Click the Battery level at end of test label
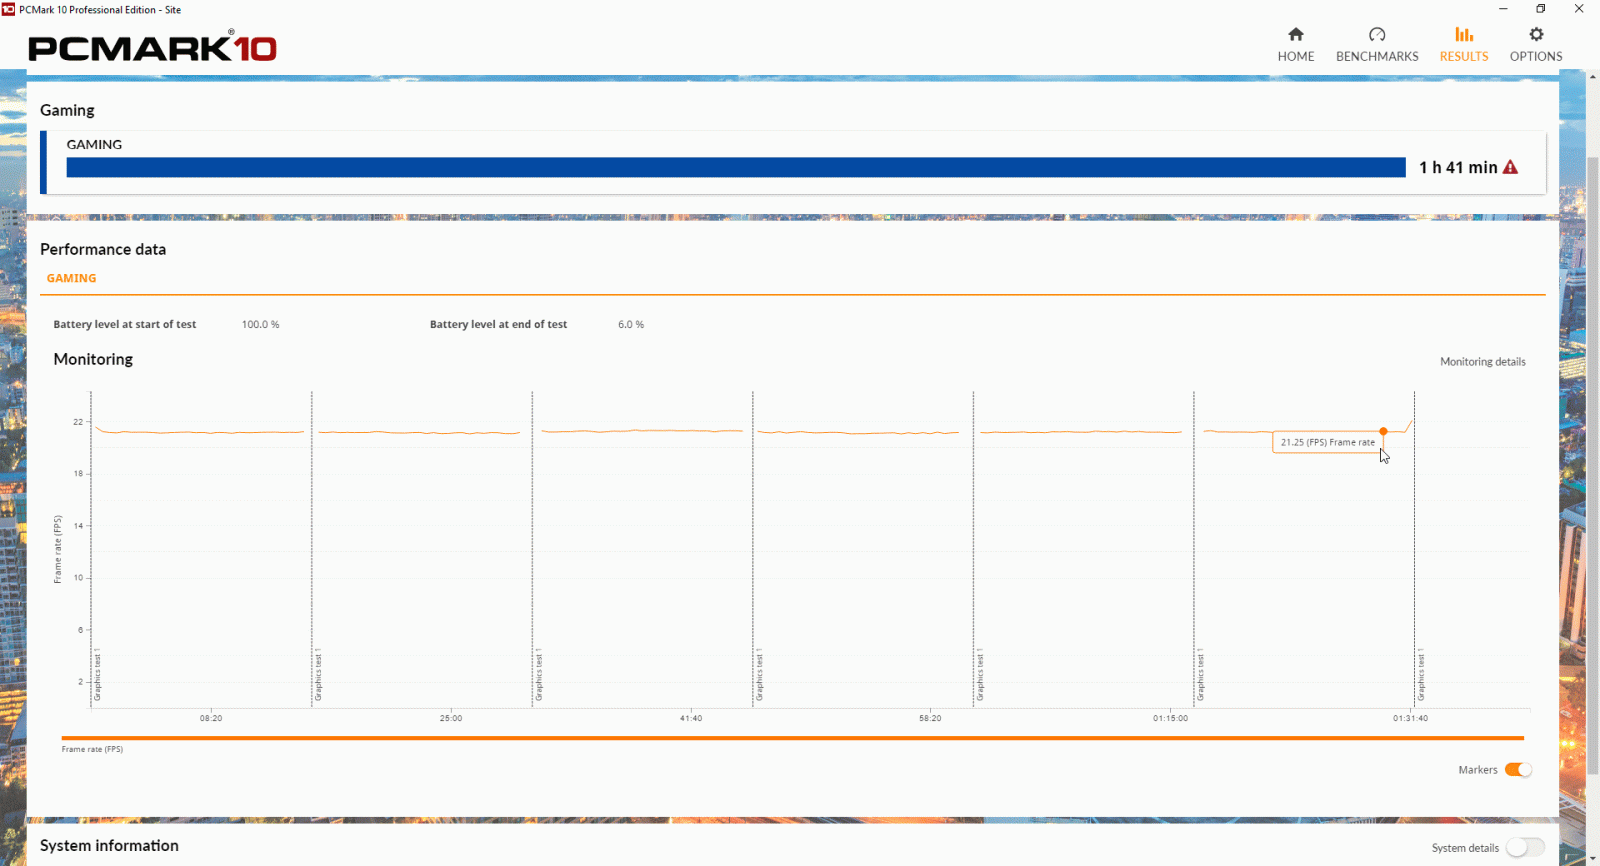 click(498, 325)
